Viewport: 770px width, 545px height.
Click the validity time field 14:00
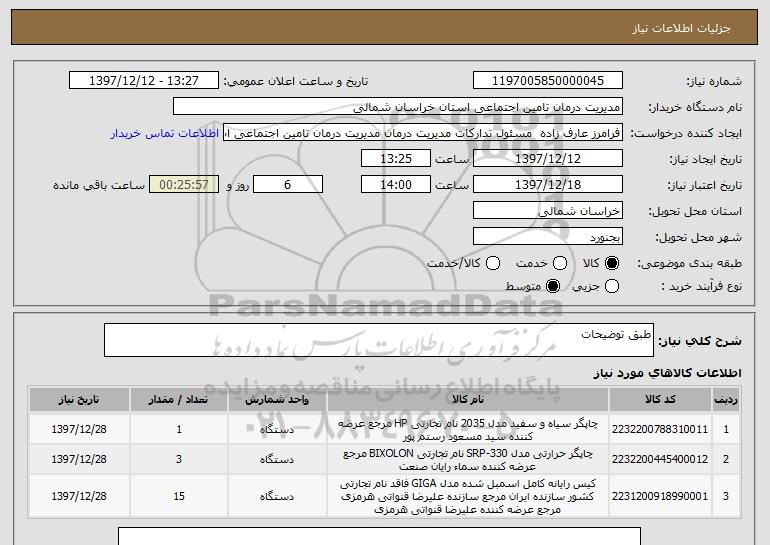[x=396, y=185]
